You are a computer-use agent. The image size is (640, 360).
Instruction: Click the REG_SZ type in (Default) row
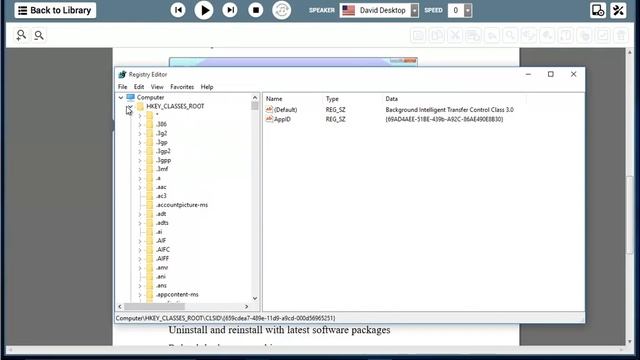(336, 110)
